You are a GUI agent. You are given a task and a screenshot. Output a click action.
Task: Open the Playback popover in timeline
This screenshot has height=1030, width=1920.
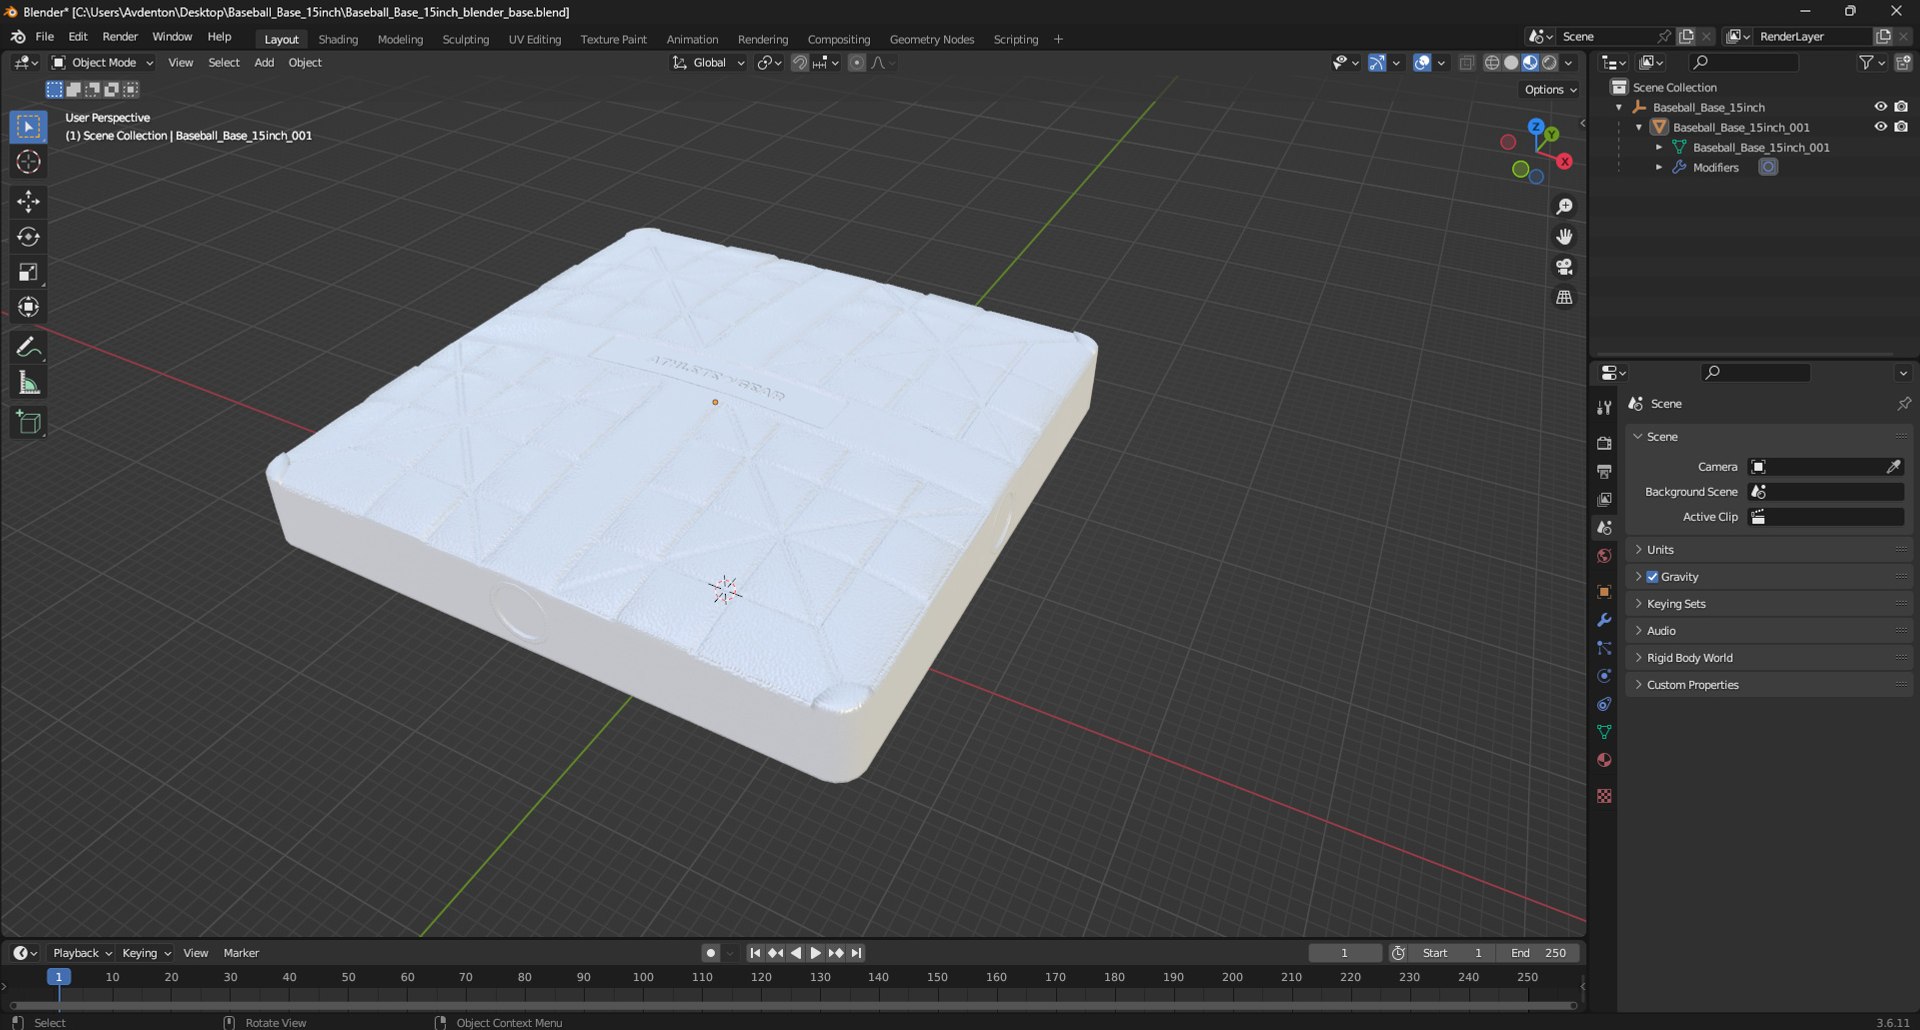point(82,953)
